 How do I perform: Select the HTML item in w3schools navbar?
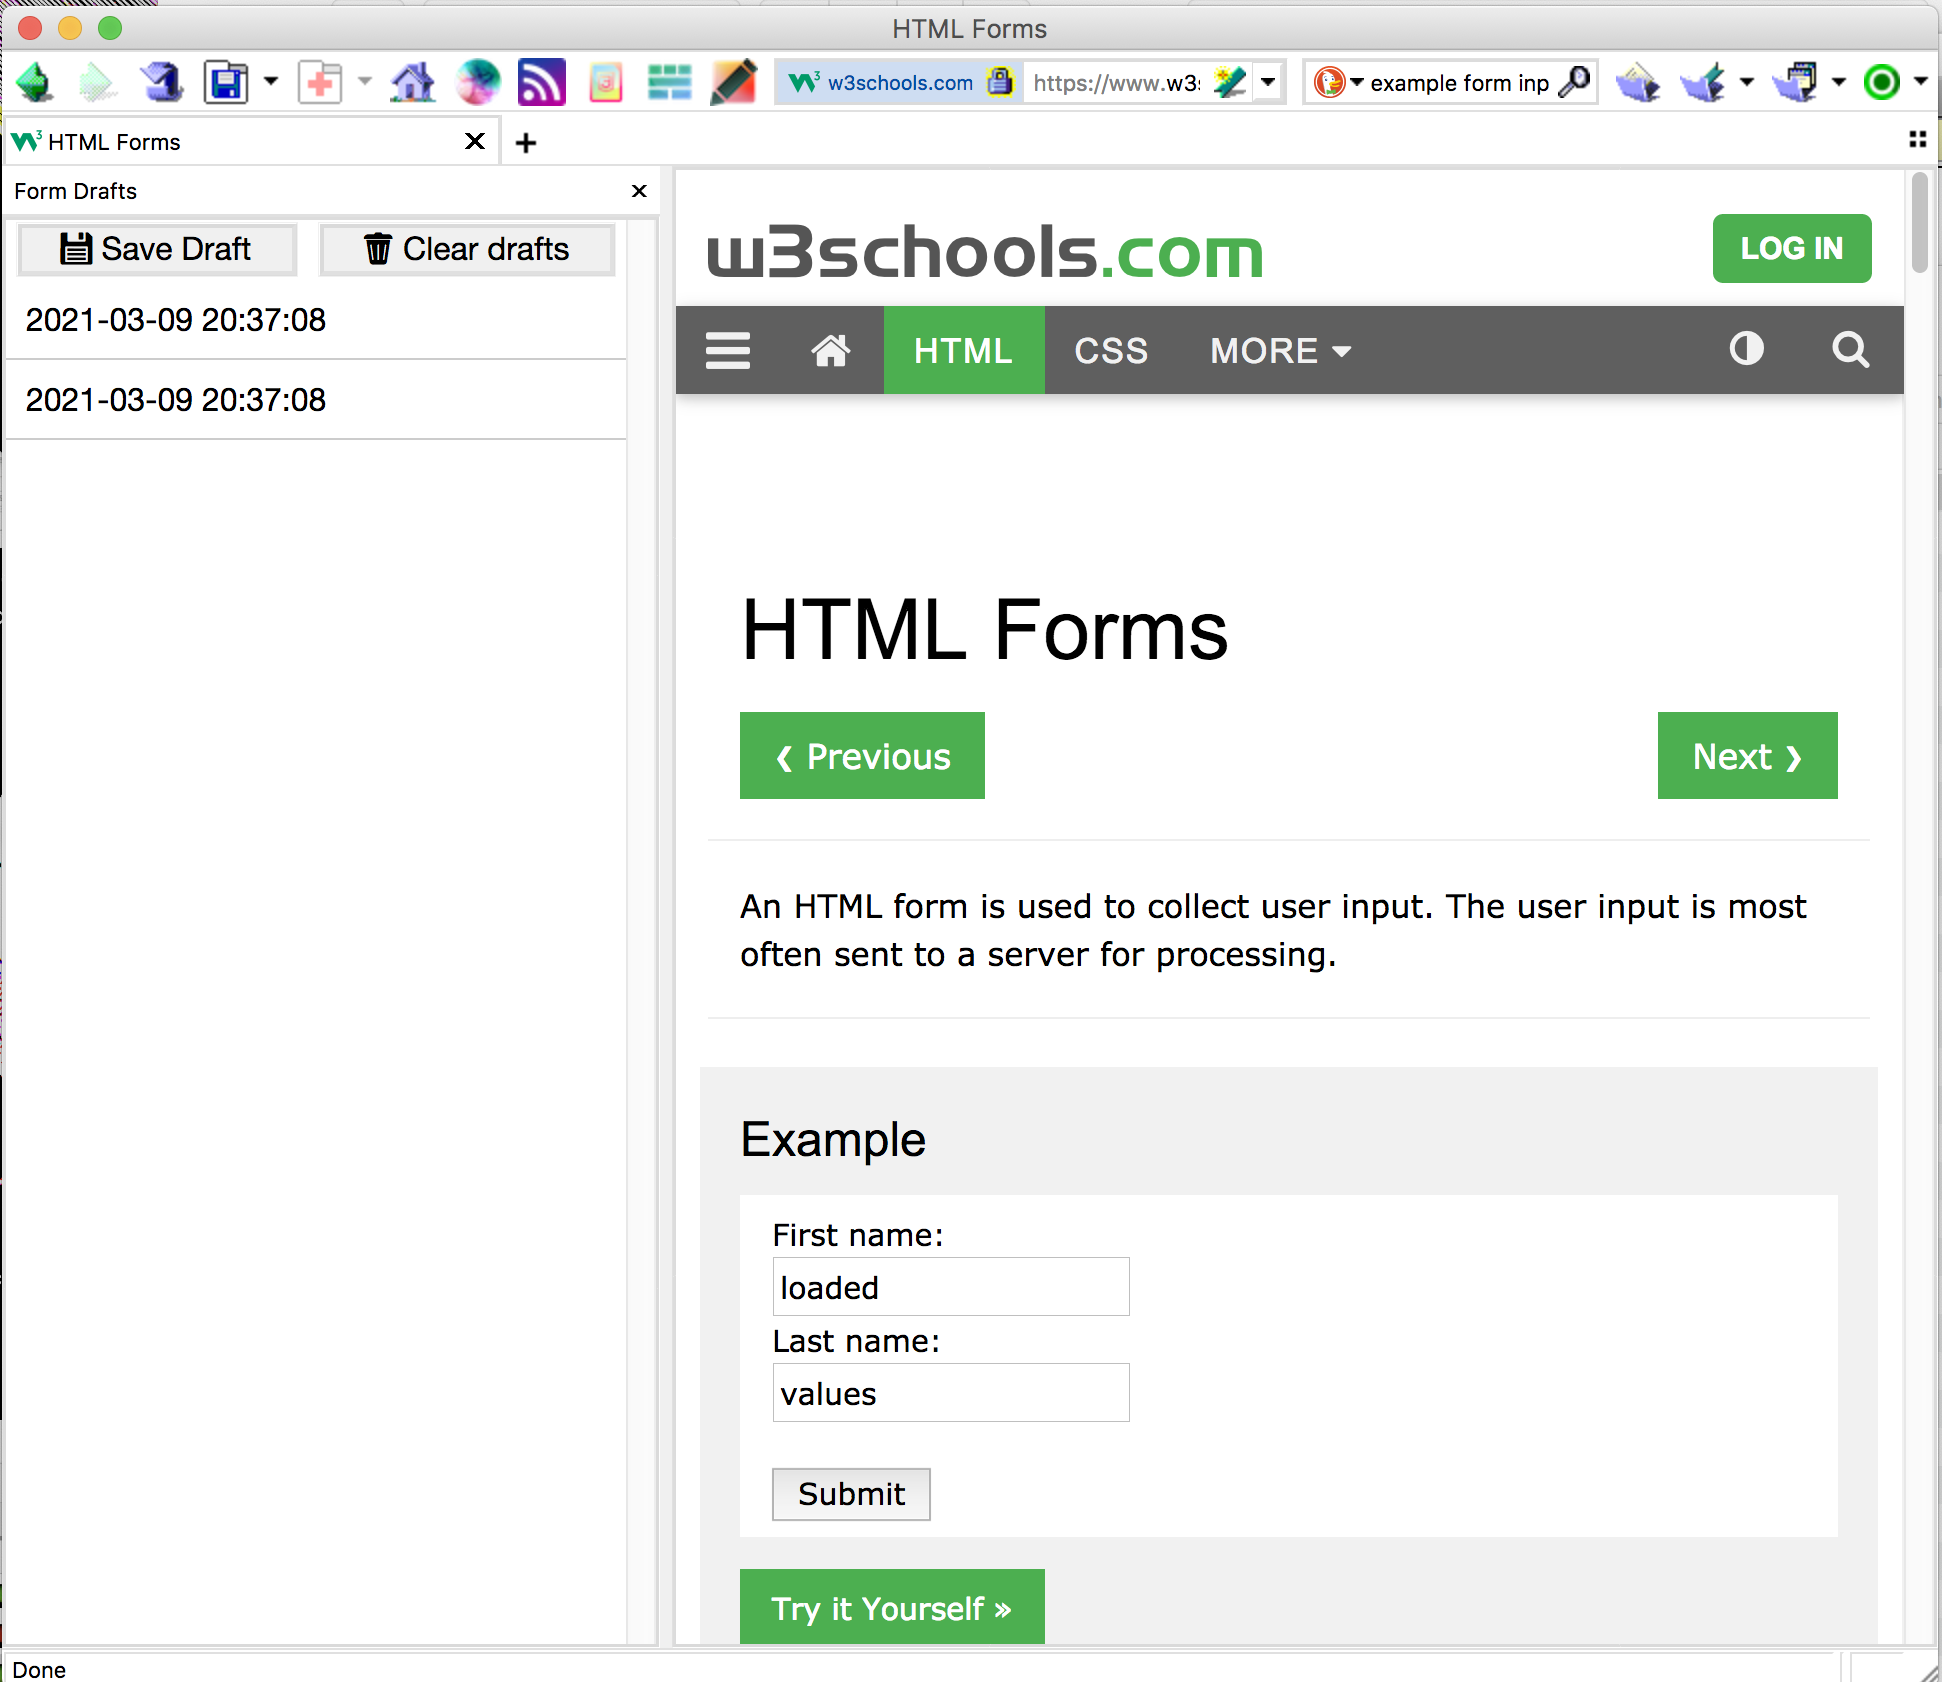(x=964, y=350)
